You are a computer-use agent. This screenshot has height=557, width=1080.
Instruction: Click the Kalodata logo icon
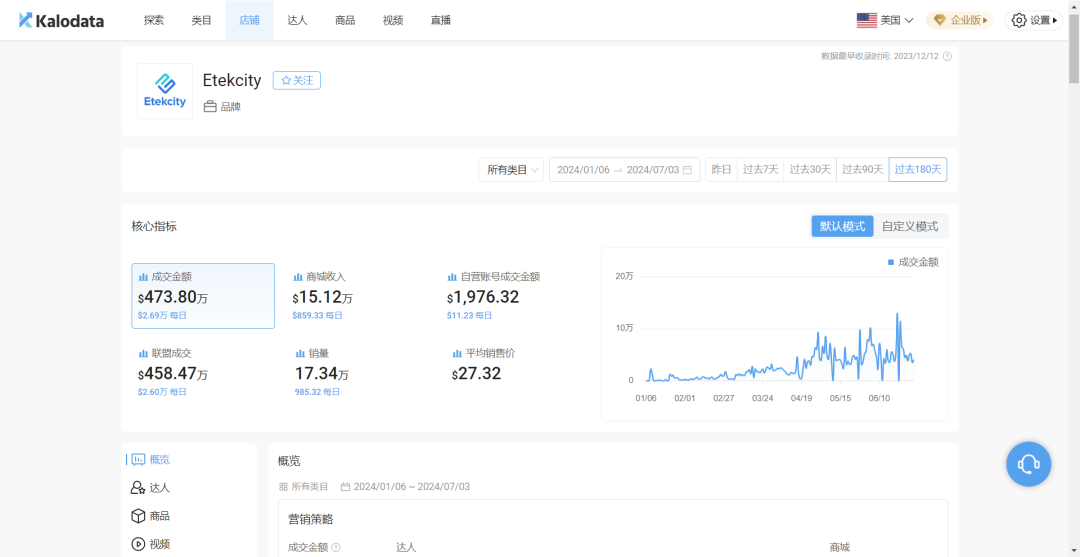[26, 20]
